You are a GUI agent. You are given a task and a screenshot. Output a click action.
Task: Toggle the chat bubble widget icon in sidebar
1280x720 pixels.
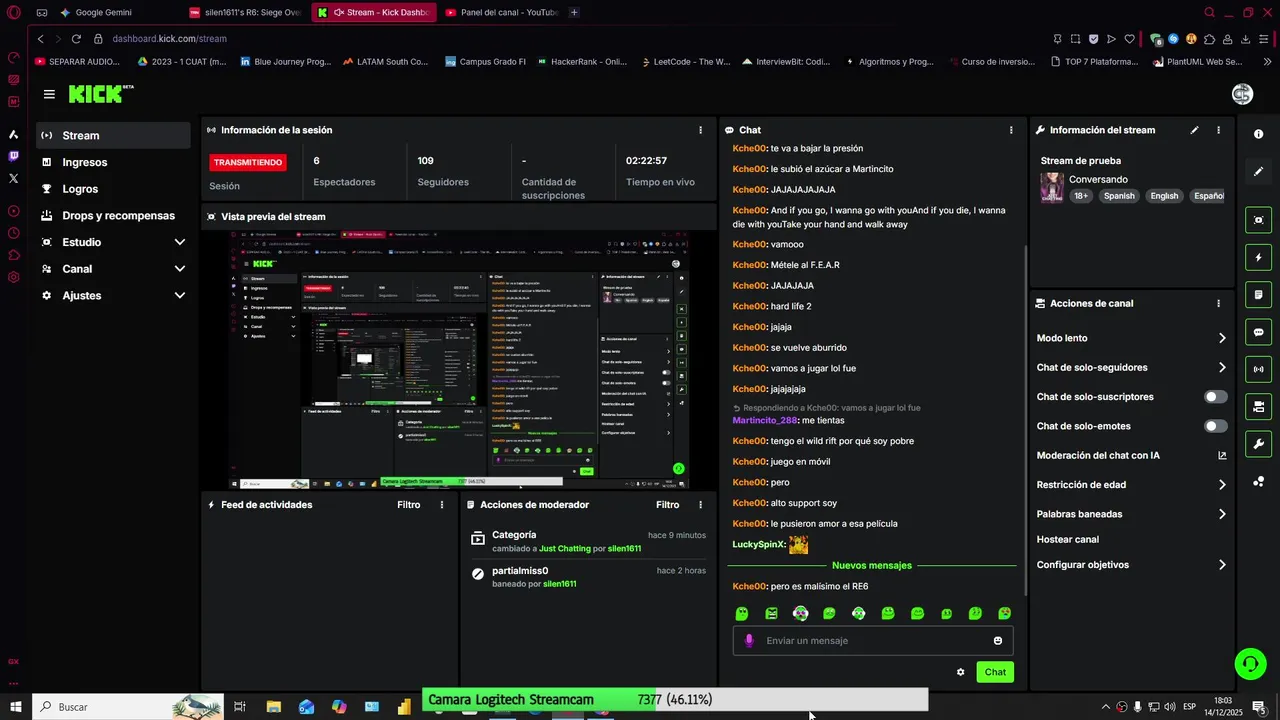click(x=1258, y=332)
